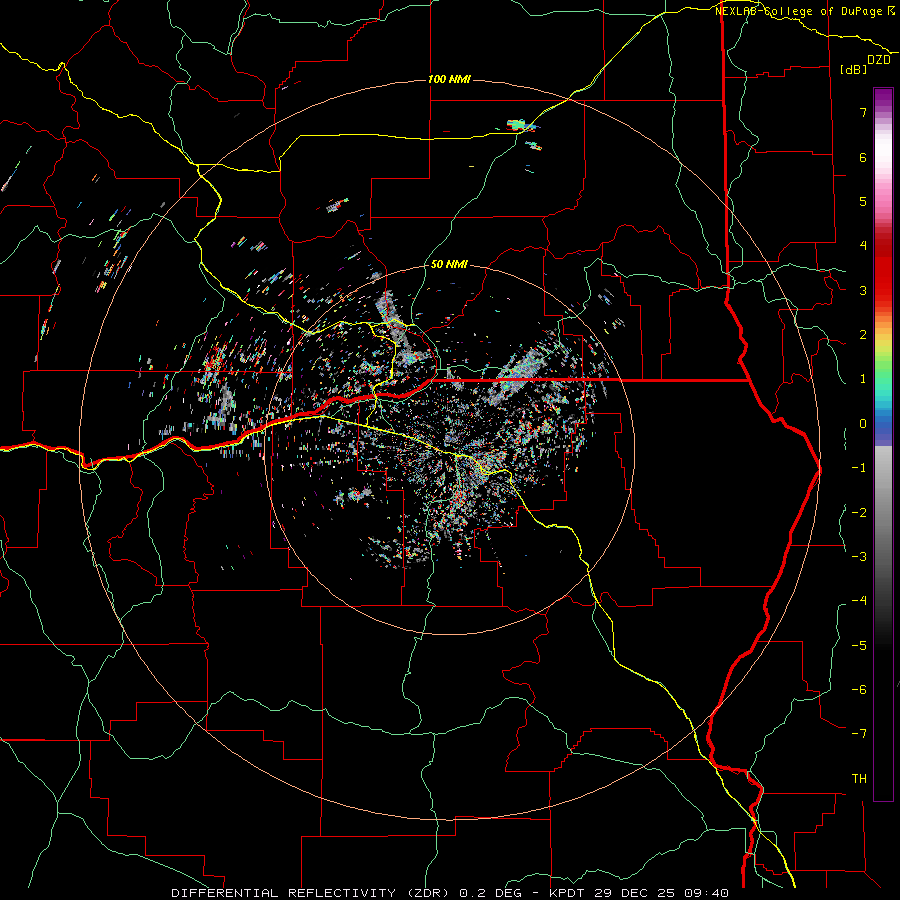Pick the -2 dB tick label on scale

[859, 513]
